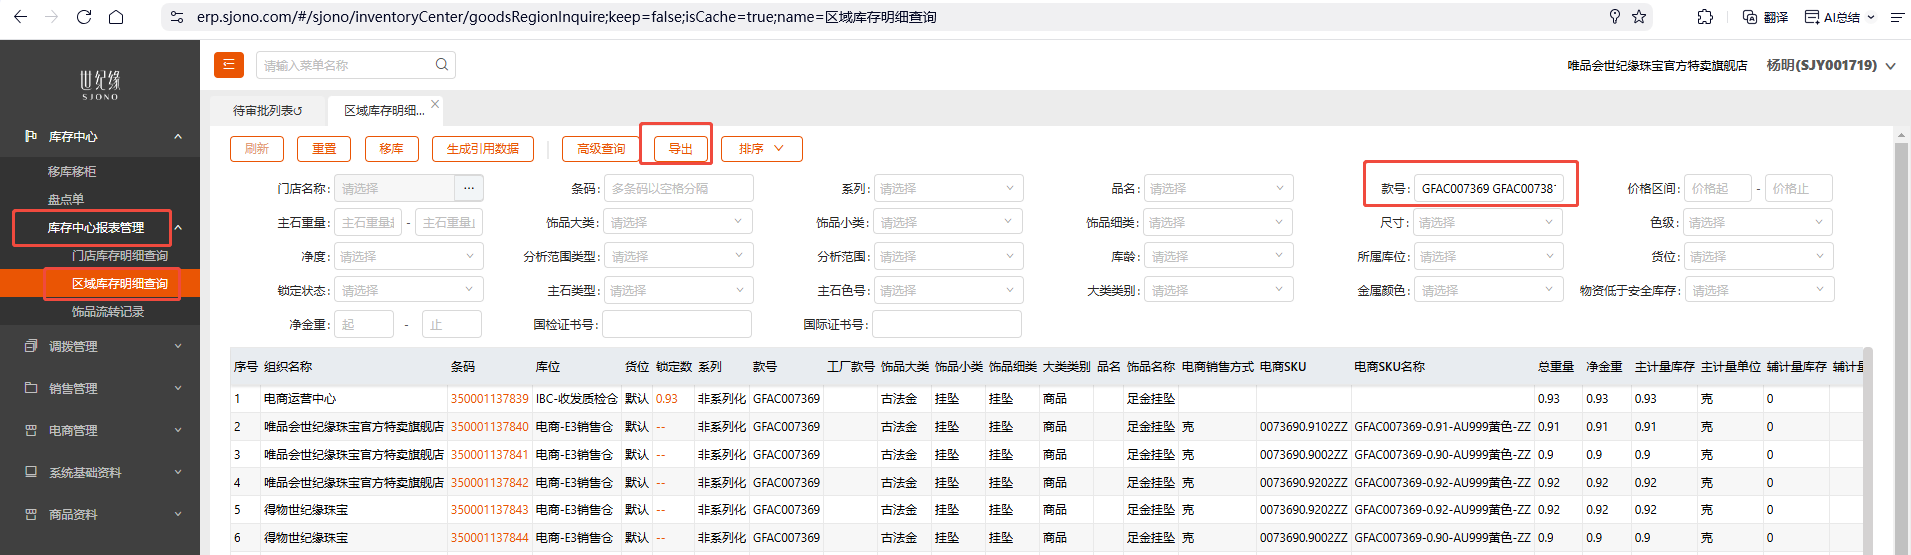Expand the 排序 sort dropdown
The width and height of the screenshot is (1911, 555).
tap(761, 149)
